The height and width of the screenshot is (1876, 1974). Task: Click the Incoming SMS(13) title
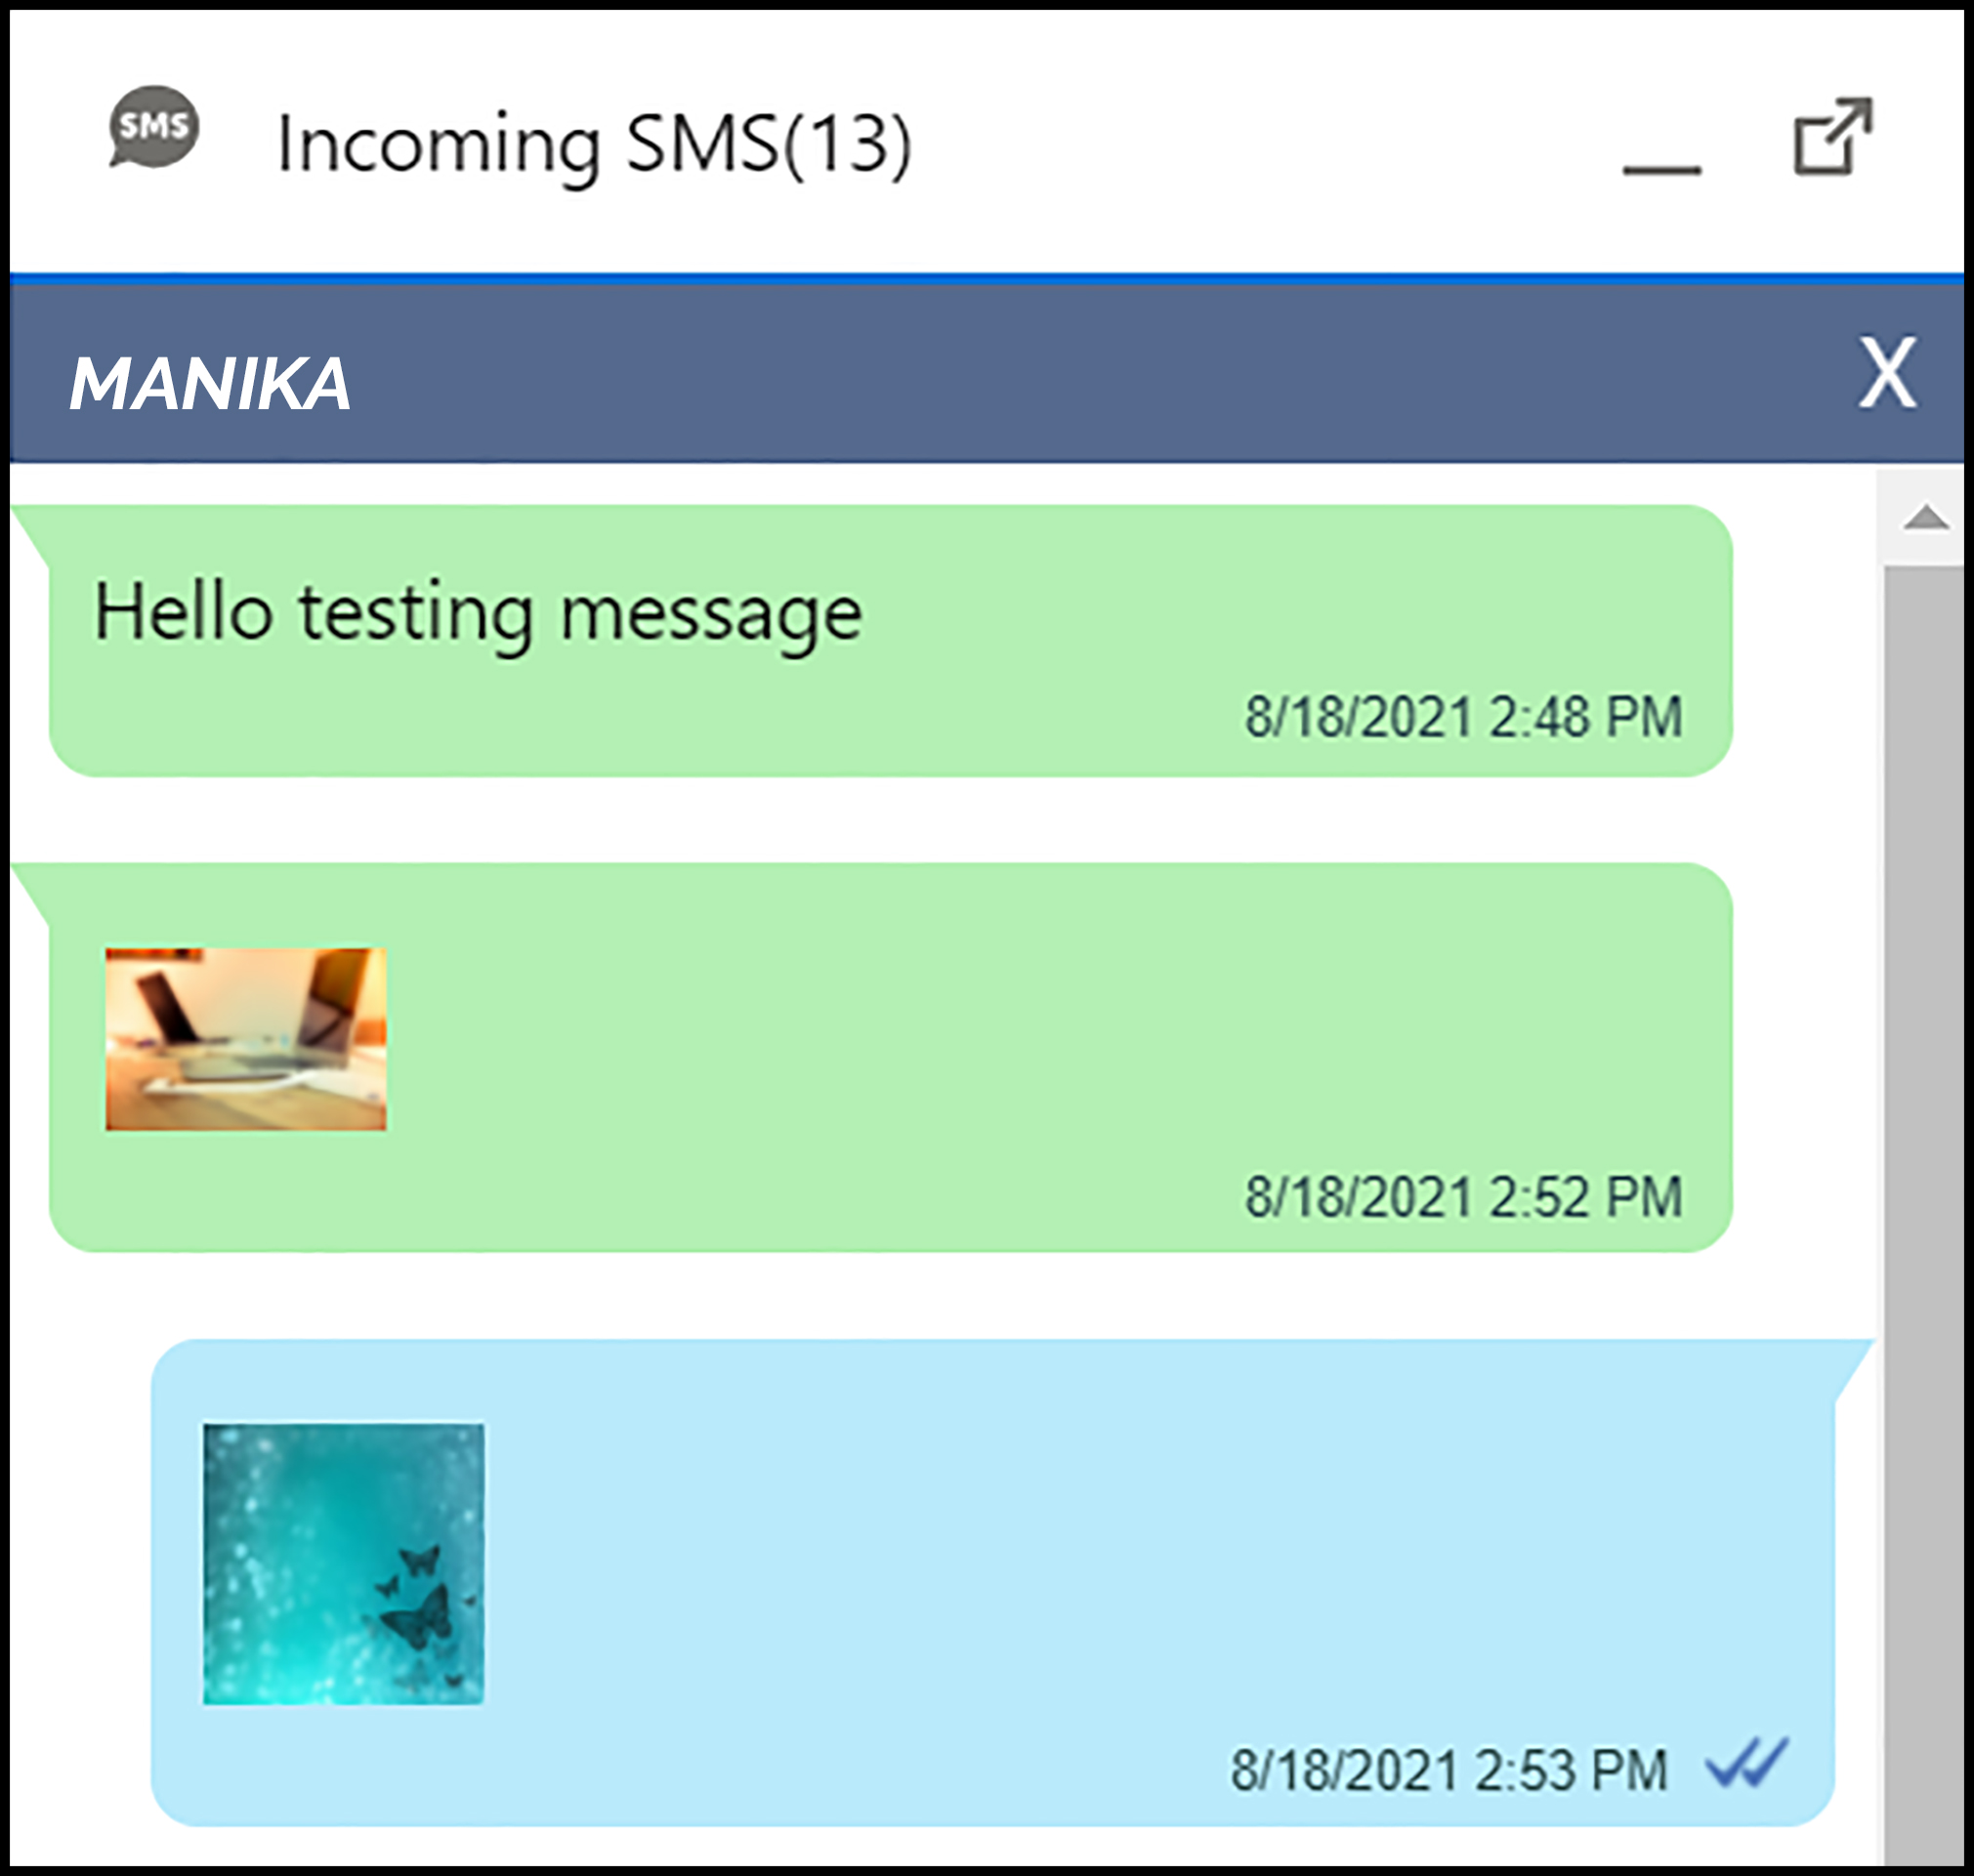(594, 145)
